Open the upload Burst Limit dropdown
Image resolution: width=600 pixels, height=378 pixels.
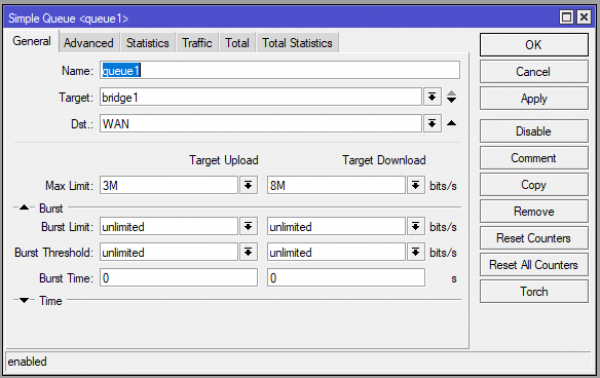click(x=248, y=226)
